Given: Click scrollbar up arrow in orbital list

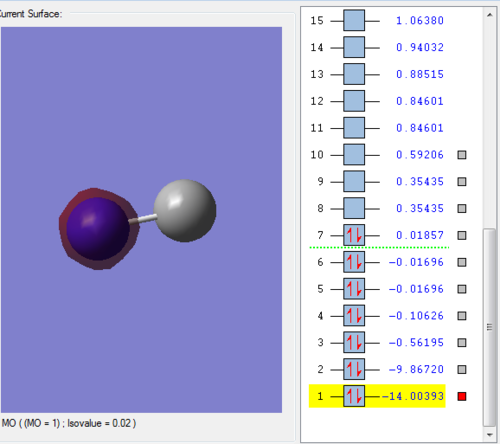Looking at the screenshot, I should pos(489,15).
